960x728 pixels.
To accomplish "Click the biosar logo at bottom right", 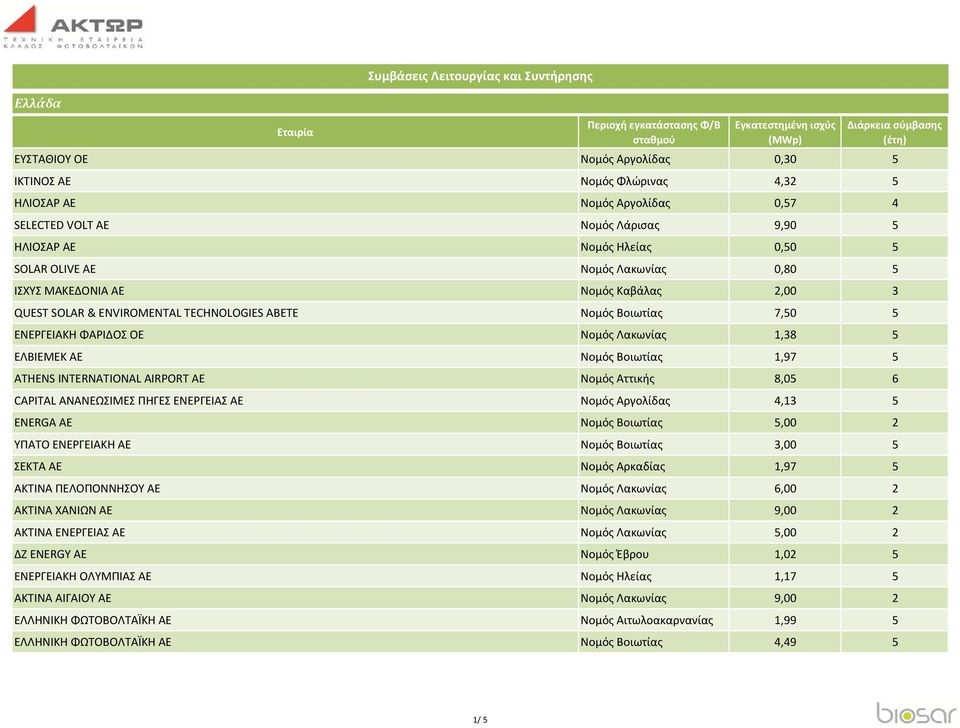I will click(x=916, y=713).
